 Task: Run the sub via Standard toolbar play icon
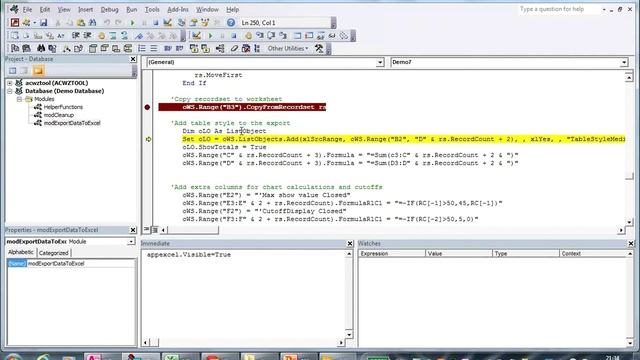(132, 23)
